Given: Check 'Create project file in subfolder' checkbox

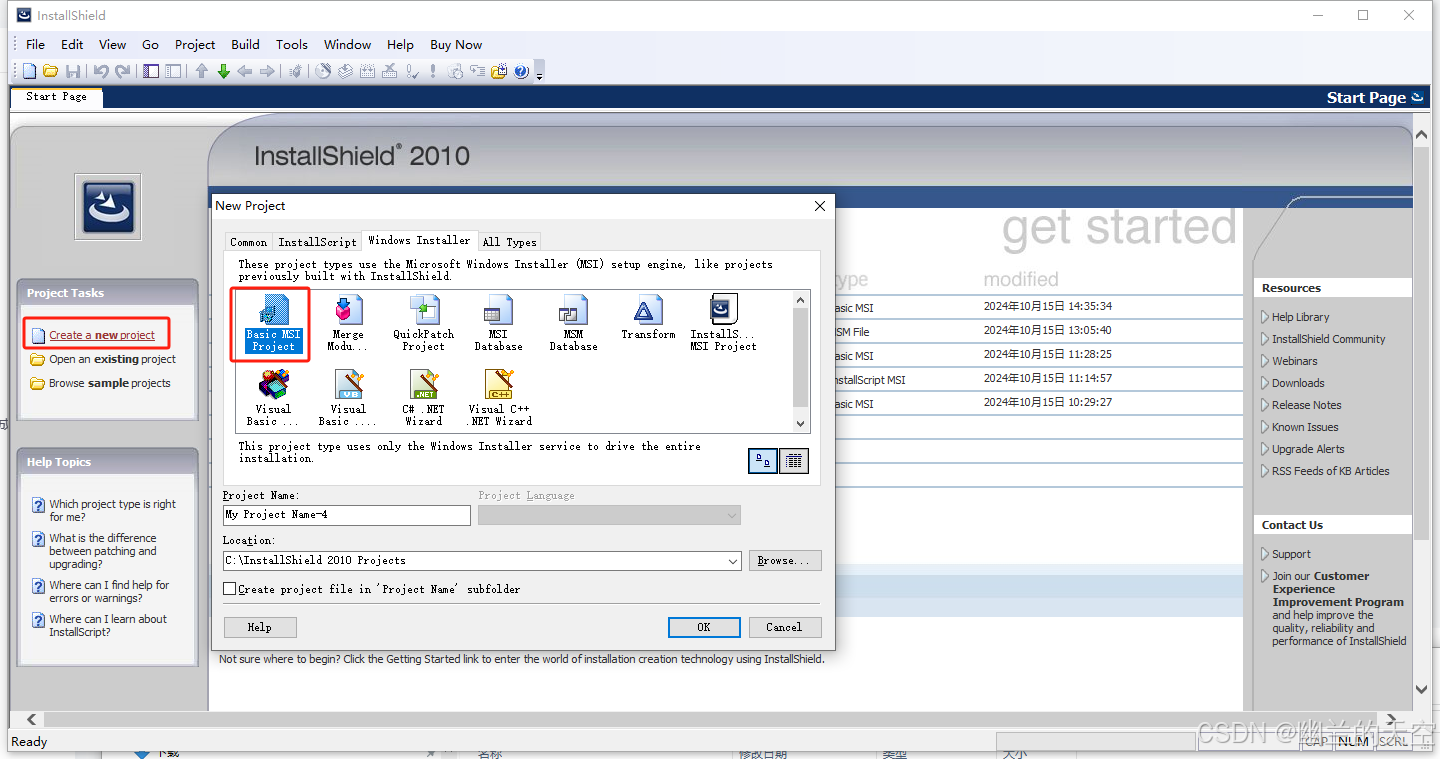Looking at the screenshot, I should [230, 589].
